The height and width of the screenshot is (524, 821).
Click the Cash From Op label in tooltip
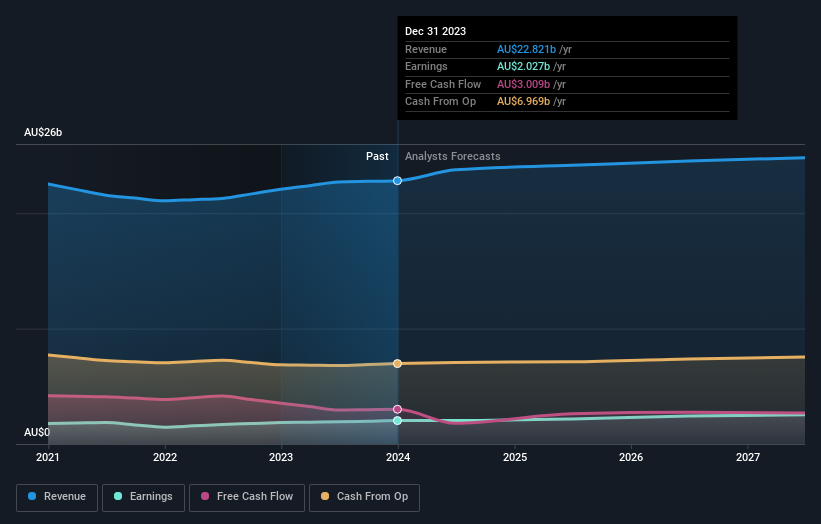click(x=440, y=102)
